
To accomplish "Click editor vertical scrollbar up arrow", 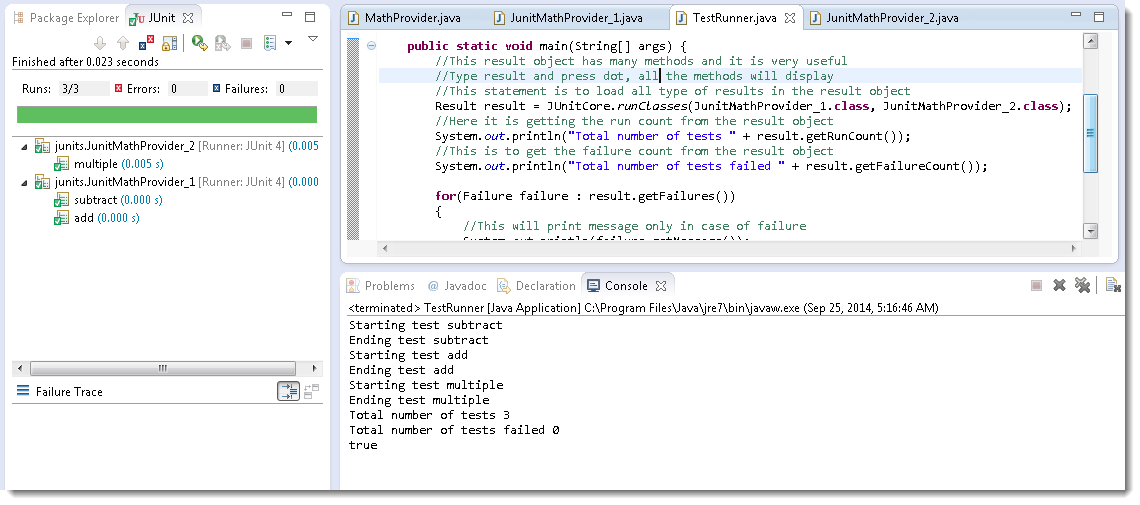I will (1090, 41).
